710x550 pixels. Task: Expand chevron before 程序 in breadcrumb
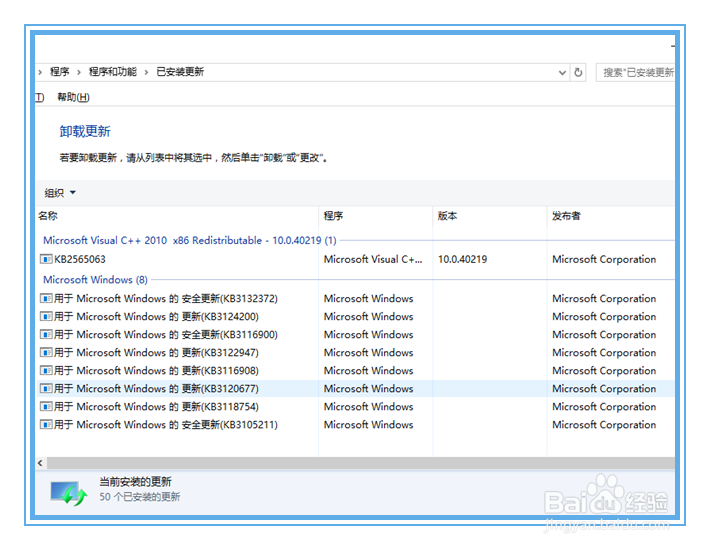coord(40,72)
